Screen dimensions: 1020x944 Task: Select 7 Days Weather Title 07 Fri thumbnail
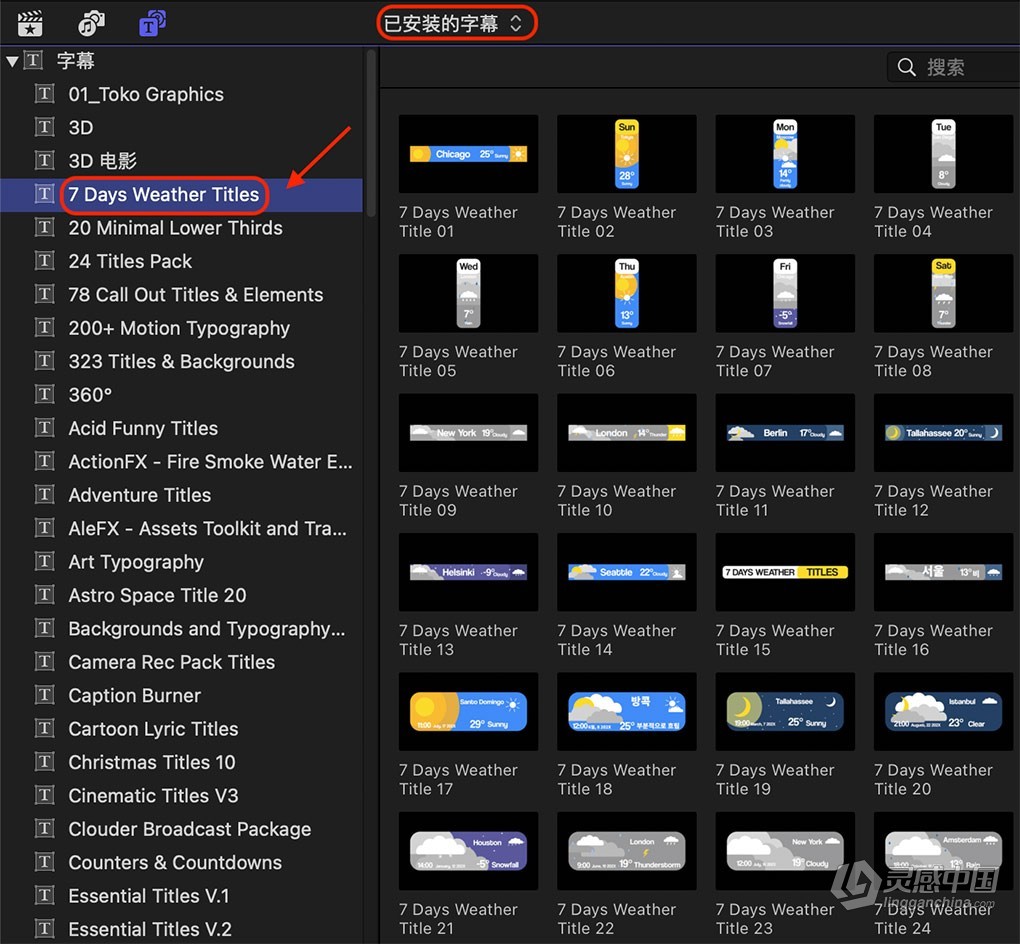785,293
